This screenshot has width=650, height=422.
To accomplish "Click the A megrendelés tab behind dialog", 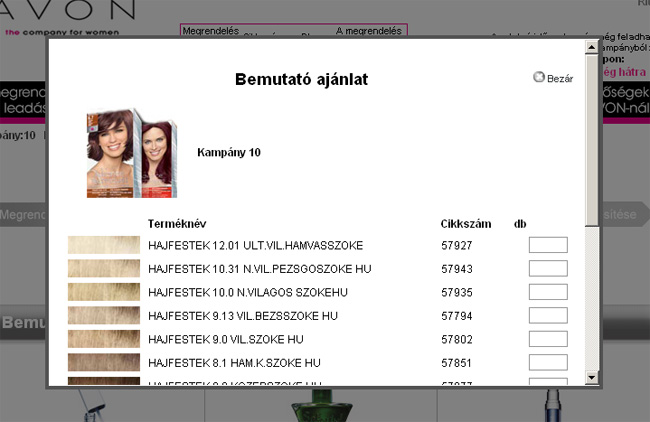I will (369, 31).
